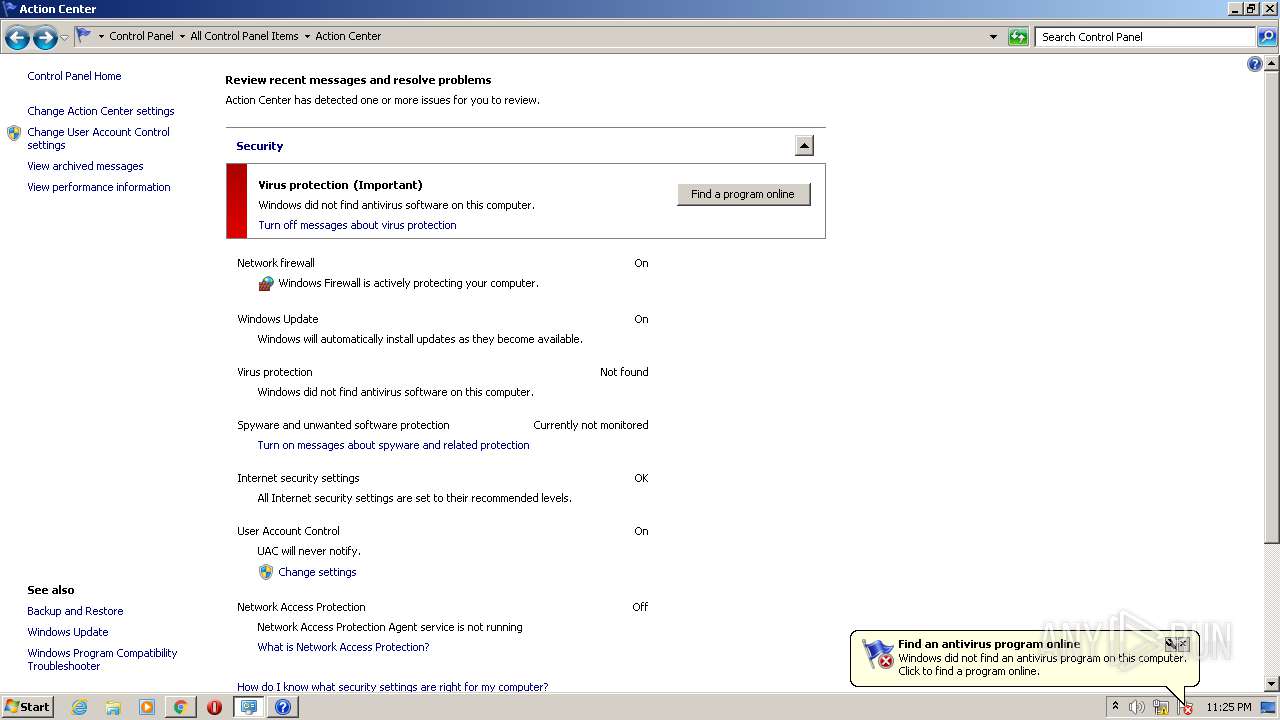Open Change User Account Control settings link
Image resolution: width=1280 pixels, height=720 pixels.
(x=98, y=138)
